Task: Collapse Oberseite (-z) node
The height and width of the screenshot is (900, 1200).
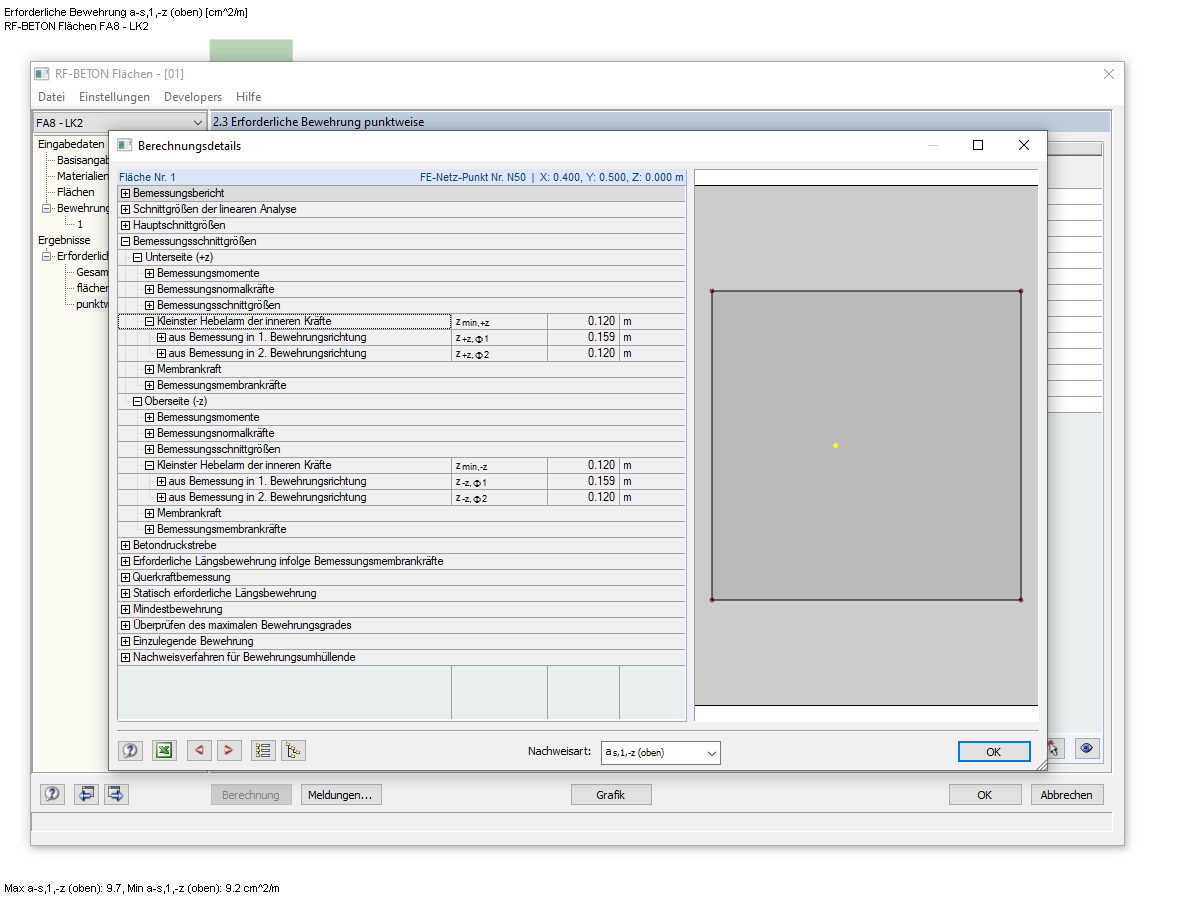Action: pos(137,401)
